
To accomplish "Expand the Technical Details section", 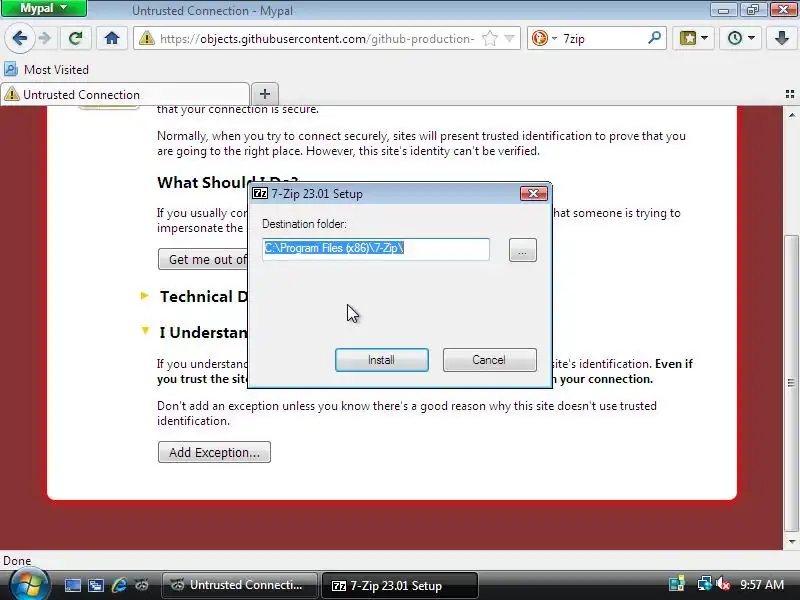I will 144,295.
